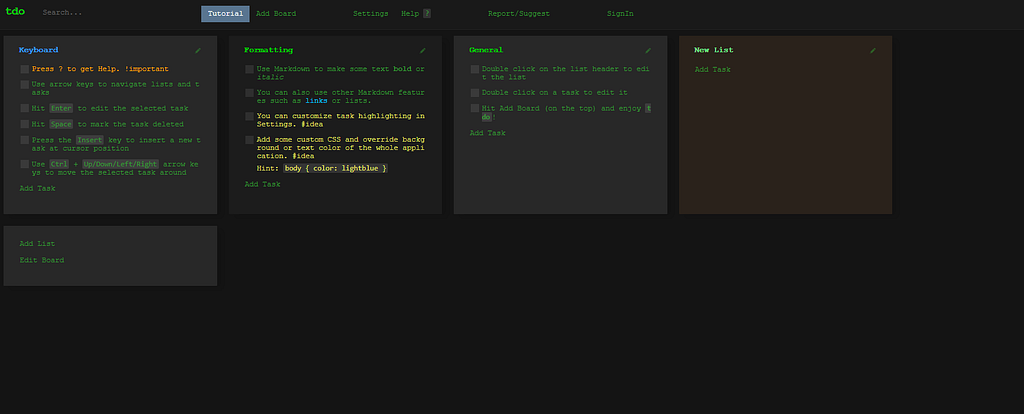The height and width of the screenshot is (414, 1024).
Task: Click SignIn in the top bar
Action: click(x=620, y=14)
